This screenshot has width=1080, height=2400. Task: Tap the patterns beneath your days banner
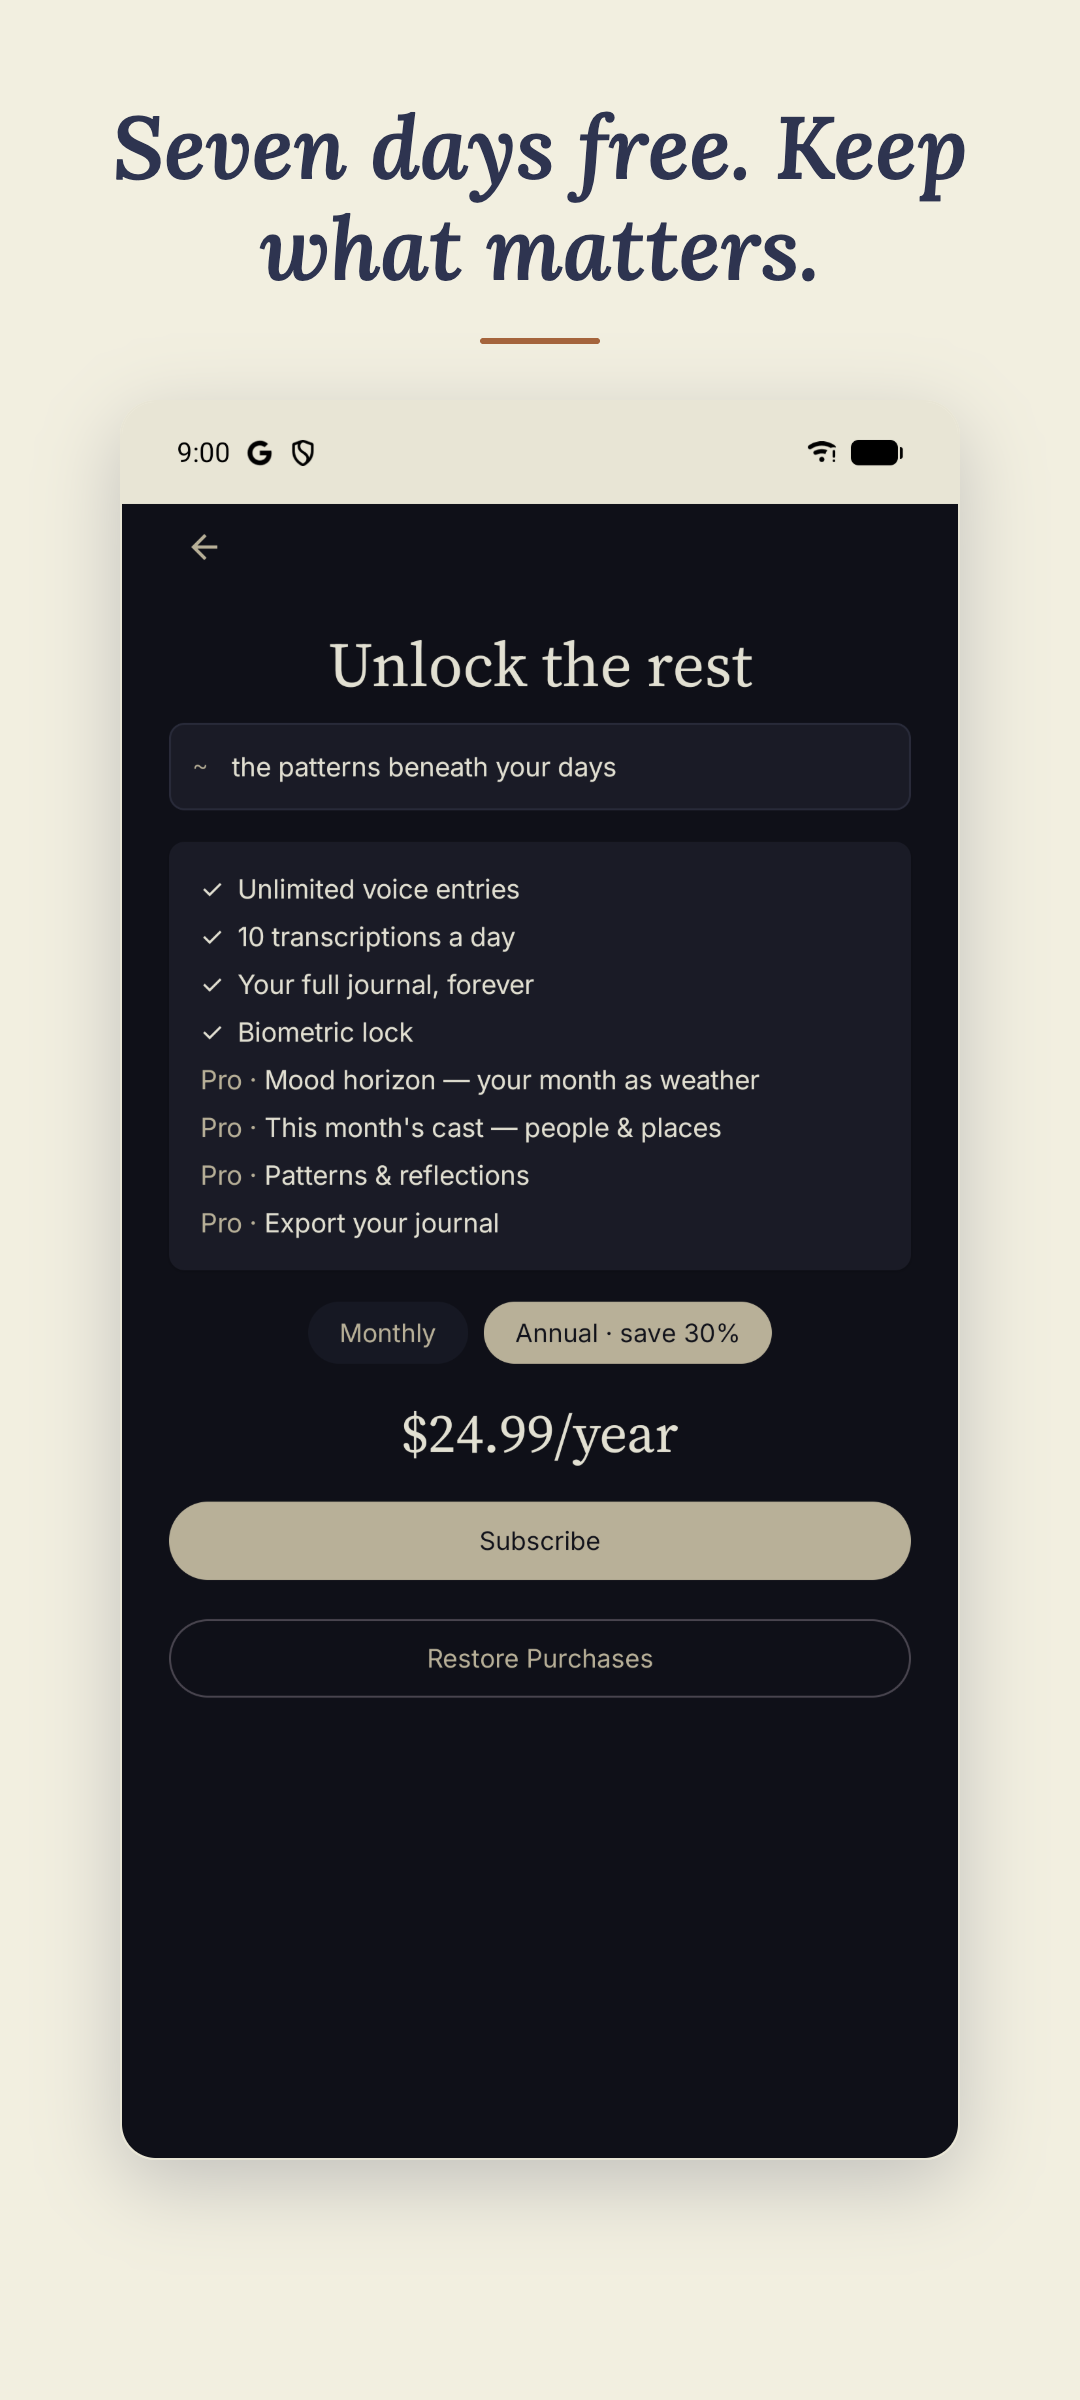(540, 767)
